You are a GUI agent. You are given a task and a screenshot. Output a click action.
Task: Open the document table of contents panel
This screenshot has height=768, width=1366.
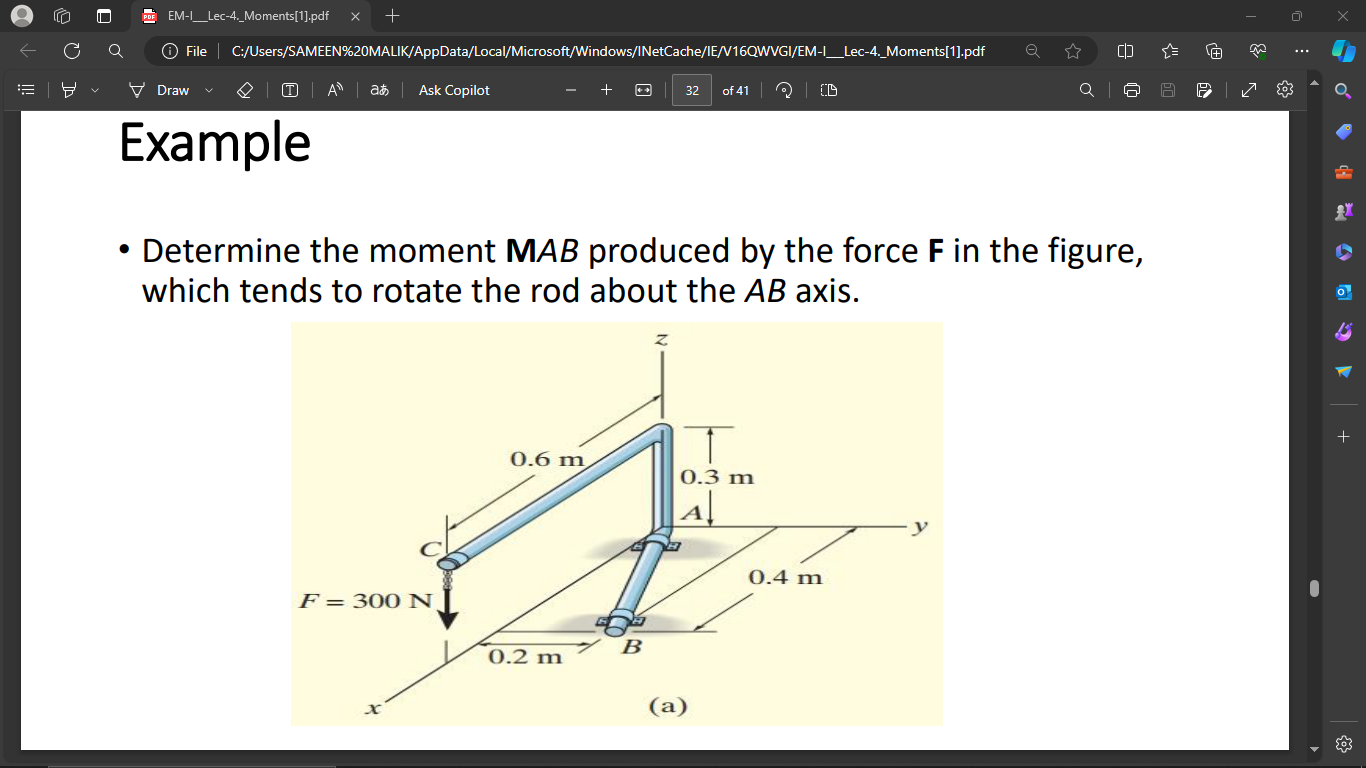(x=26, y=89)
